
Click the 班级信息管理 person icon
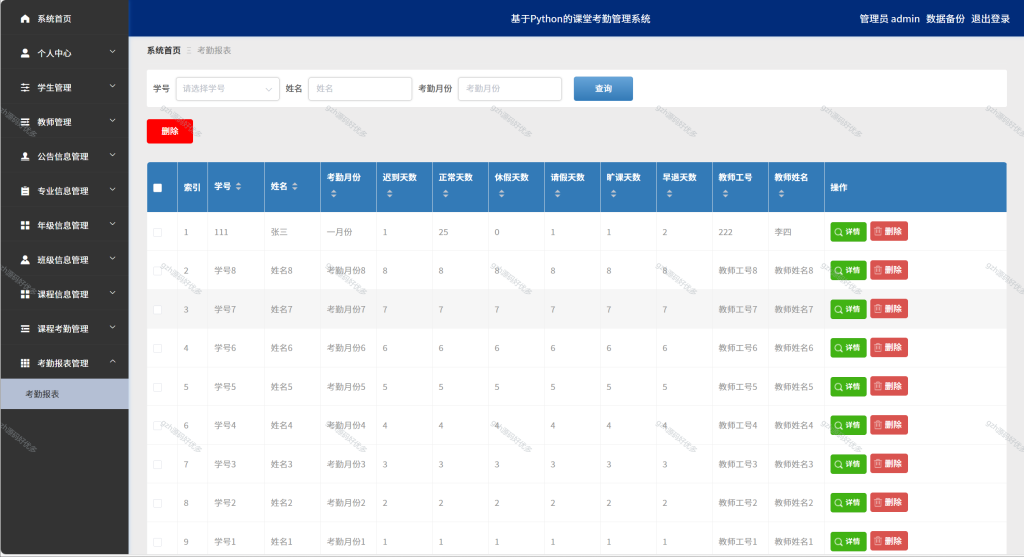(25, 260)
